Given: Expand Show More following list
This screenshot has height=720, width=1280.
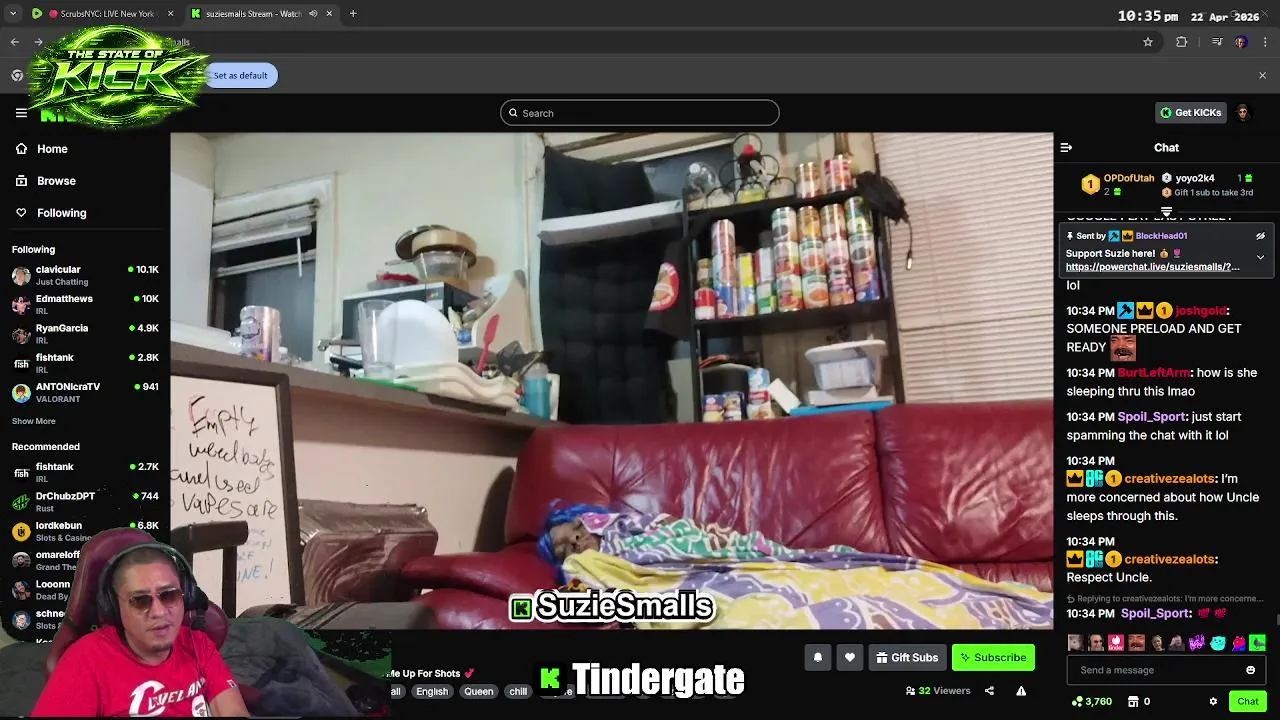Looking at the screenshot, I should point(34,421).
